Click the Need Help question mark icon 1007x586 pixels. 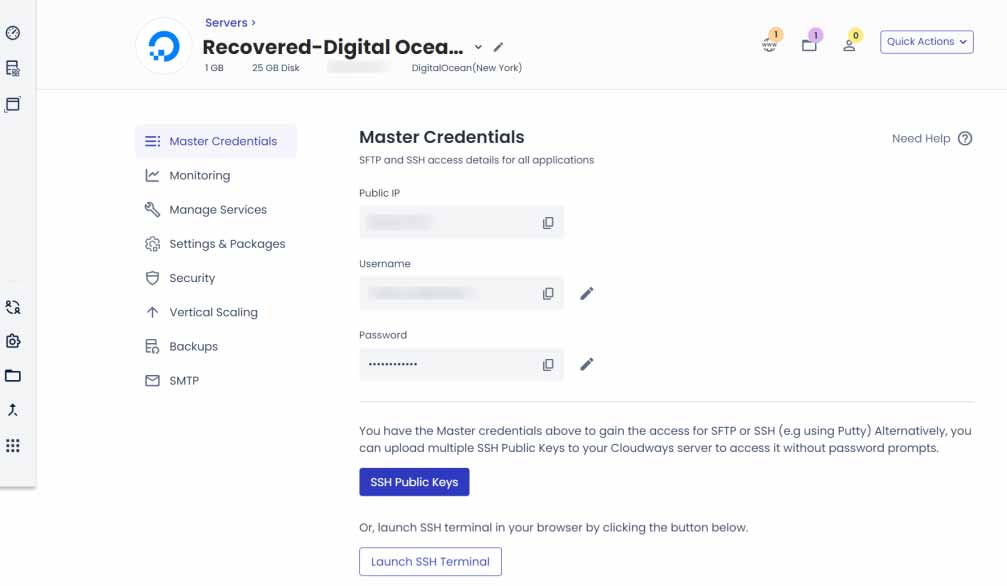click(x=964, y=138)
